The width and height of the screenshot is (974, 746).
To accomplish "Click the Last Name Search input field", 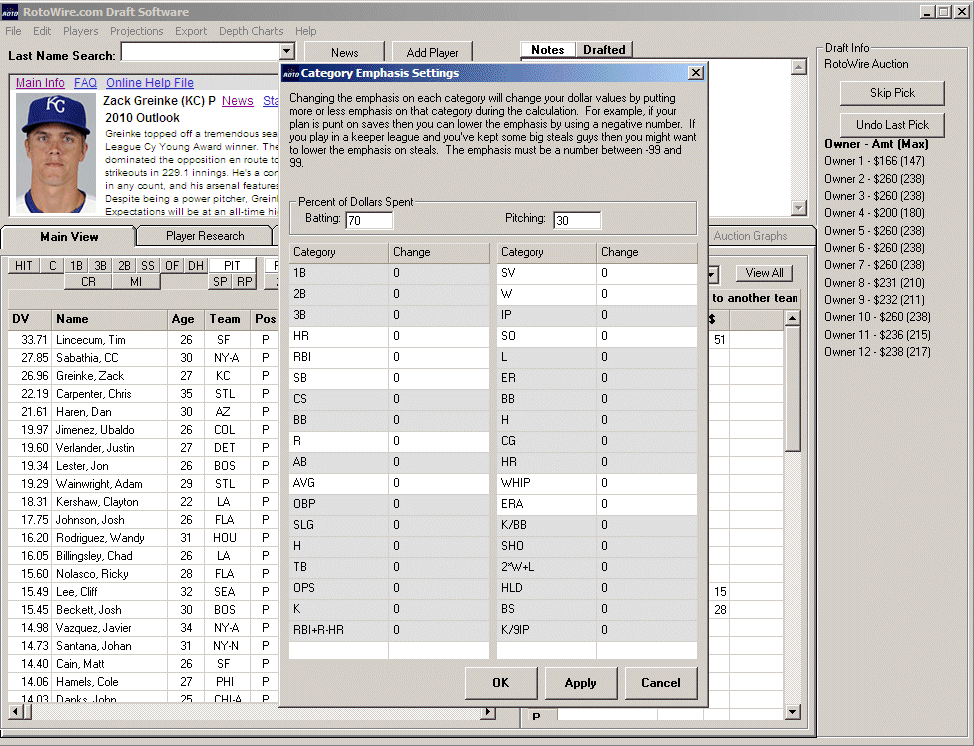I will coord(200,52).
